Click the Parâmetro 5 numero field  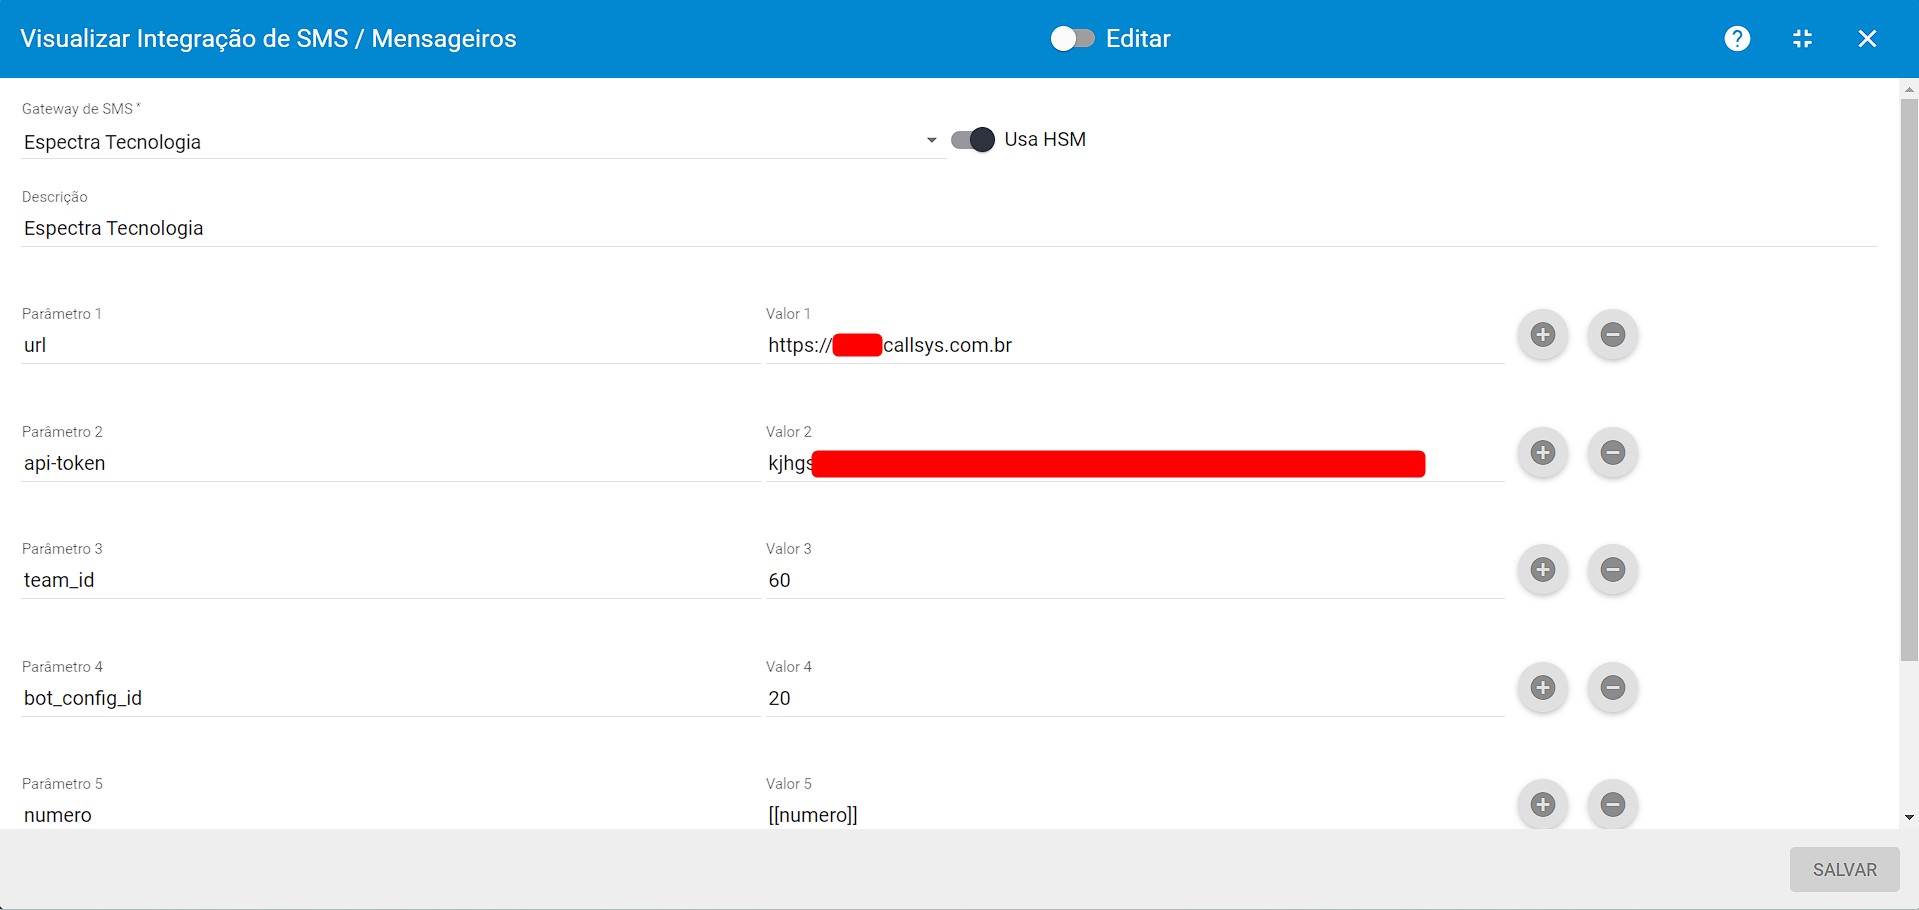(x=391, y=814)
